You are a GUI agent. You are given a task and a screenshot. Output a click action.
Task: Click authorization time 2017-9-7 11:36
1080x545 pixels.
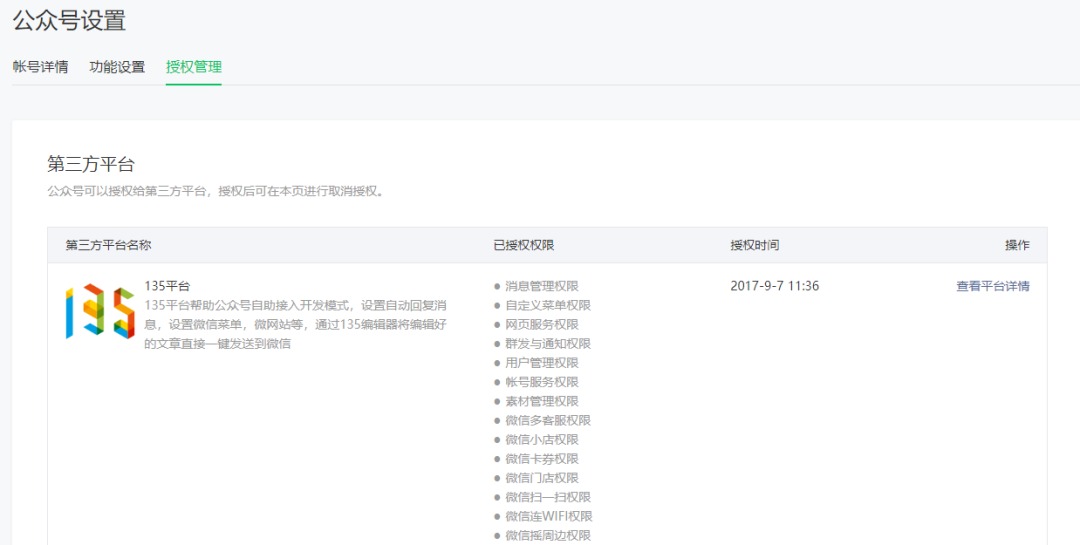click(775, 286)
